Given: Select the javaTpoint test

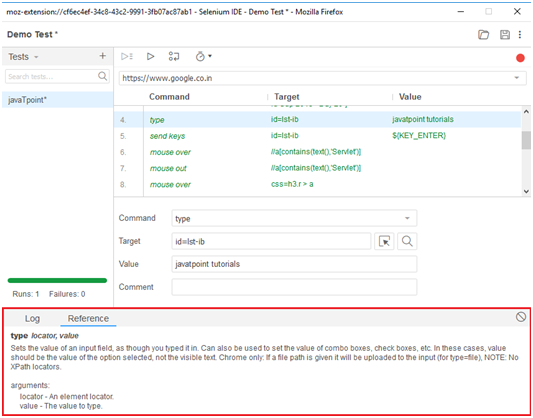Looking at the screenshot, I should tap(57, 100).
